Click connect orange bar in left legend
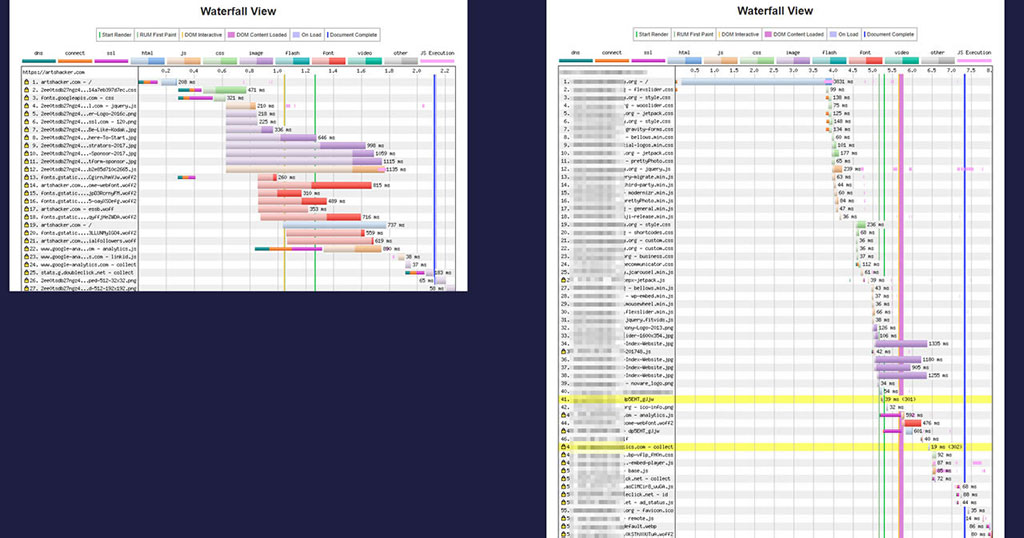The width and height of the screenshot is (1024, 538). click(x=75, y=61)
